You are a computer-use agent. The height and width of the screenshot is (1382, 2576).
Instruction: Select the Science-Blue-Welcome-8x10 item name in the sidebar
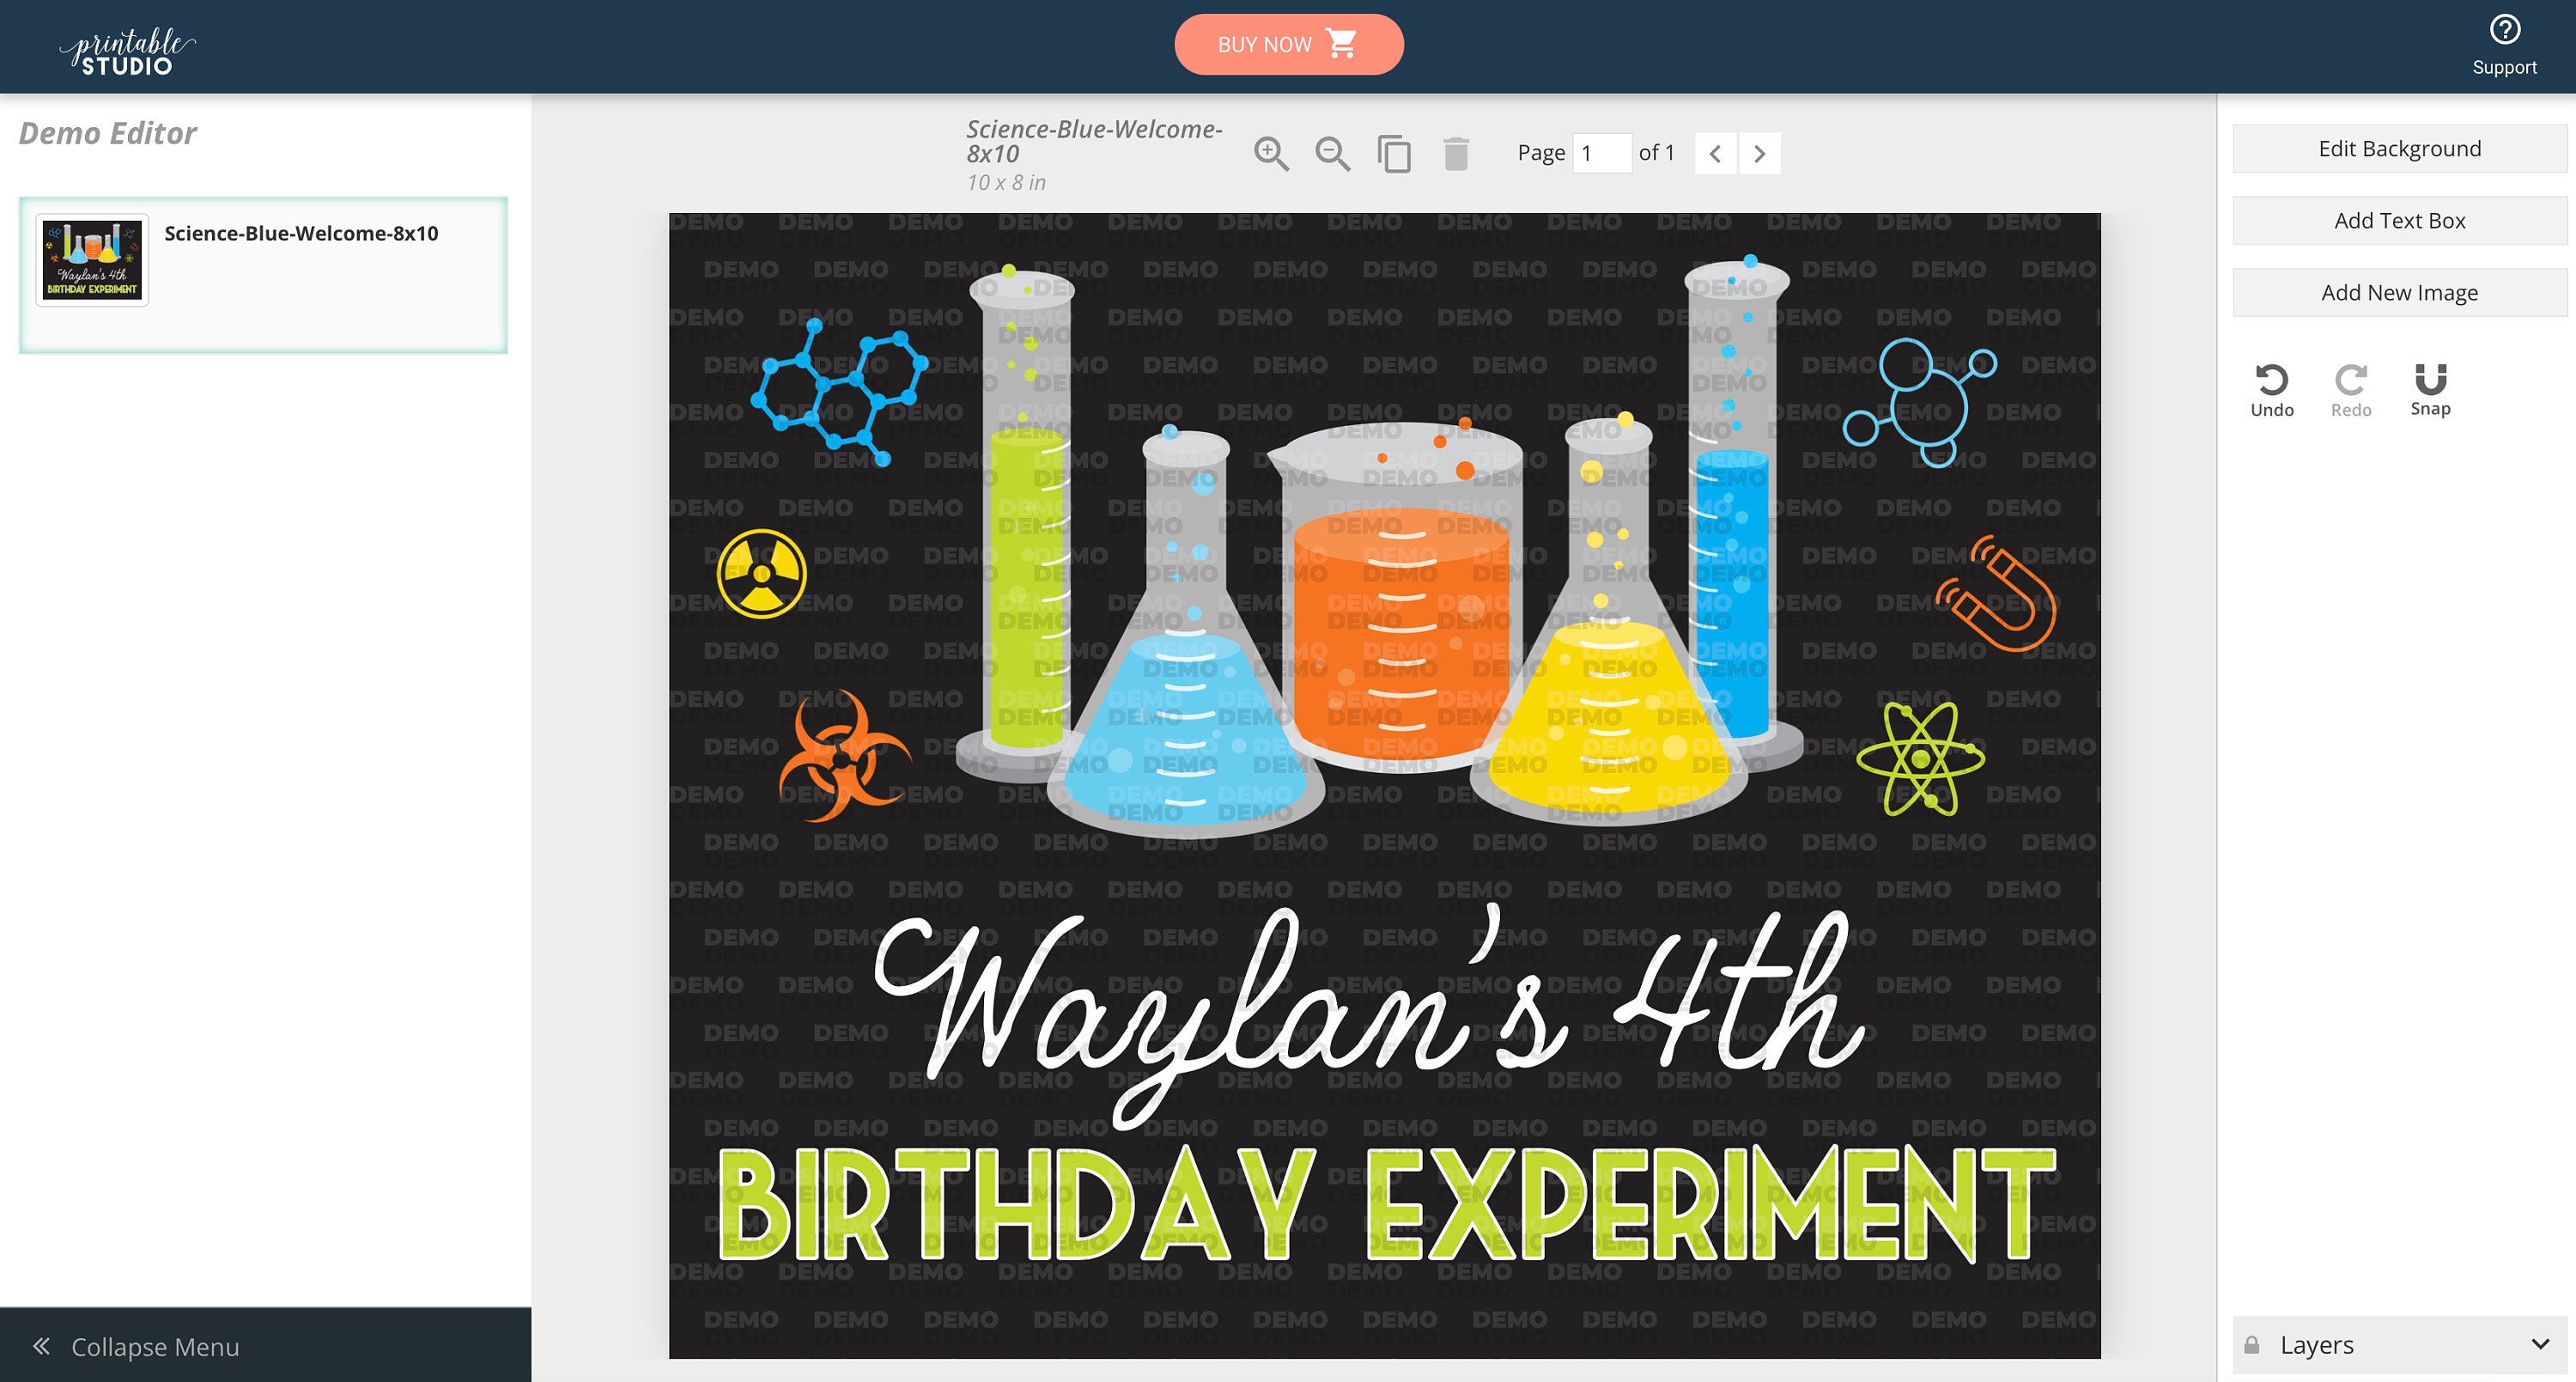(301, 233)
